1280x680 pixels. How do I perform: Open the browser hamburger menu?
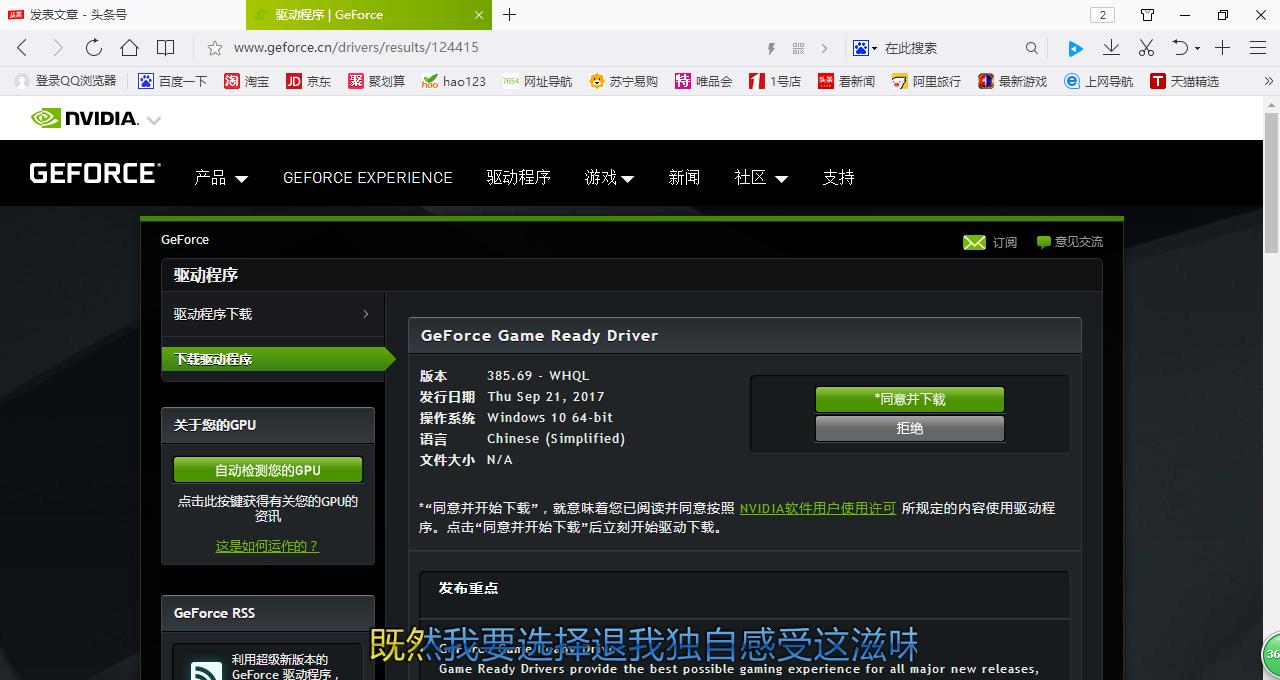[x=1258, y=48]
